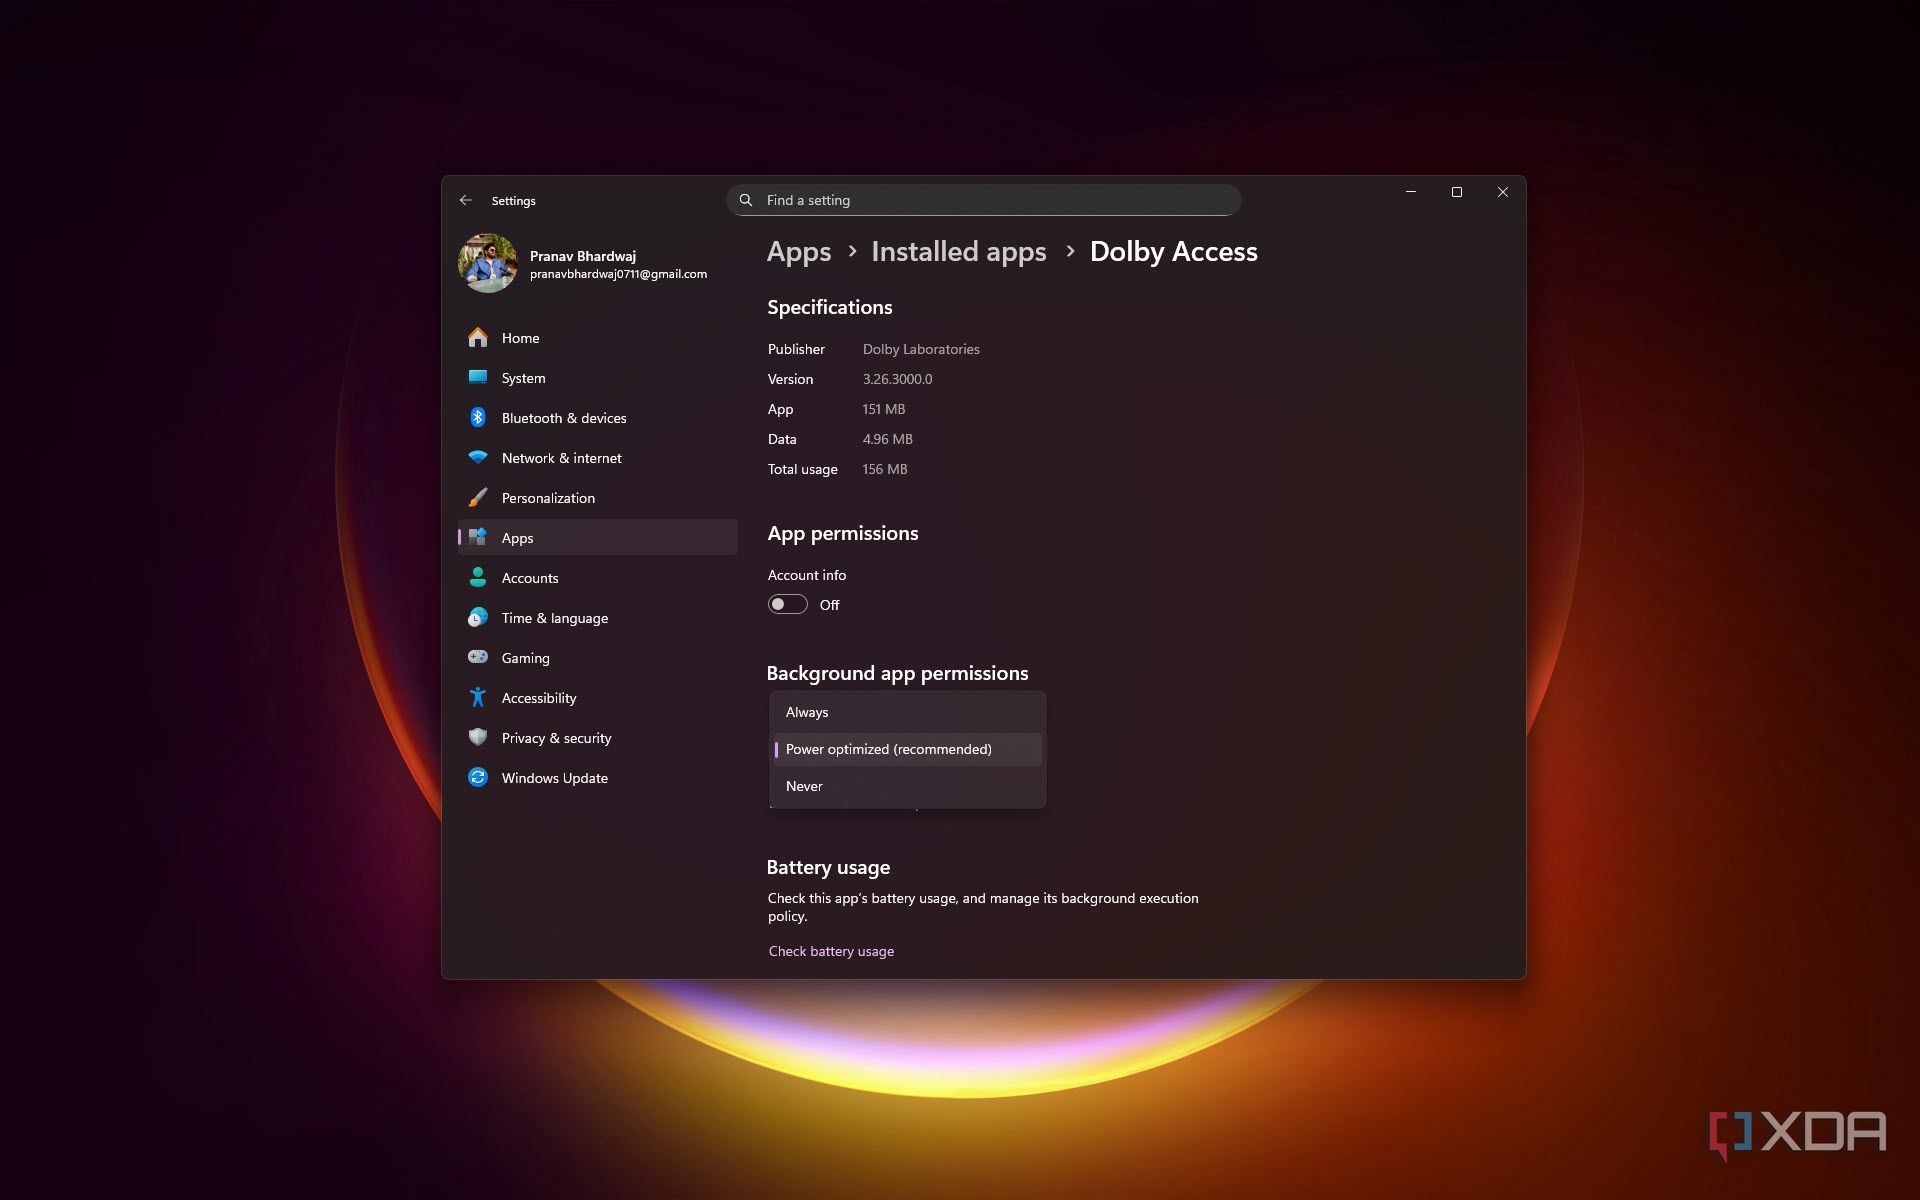1920x1200 pixels.
Task: Click the user profile picture
Action: click(488, 264)
